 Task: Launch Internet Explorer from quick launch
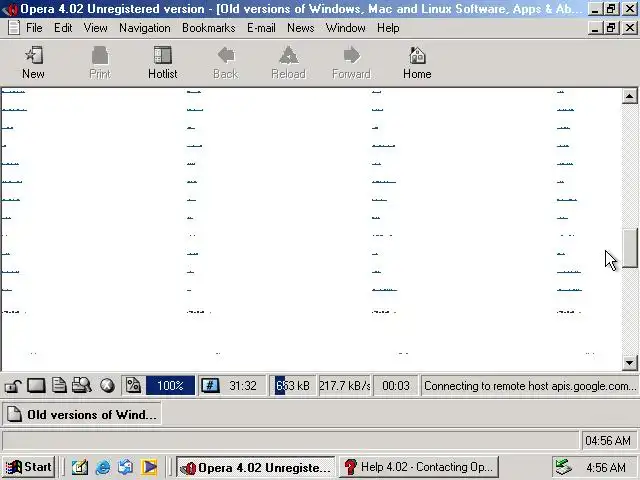[x=102, y=467]
